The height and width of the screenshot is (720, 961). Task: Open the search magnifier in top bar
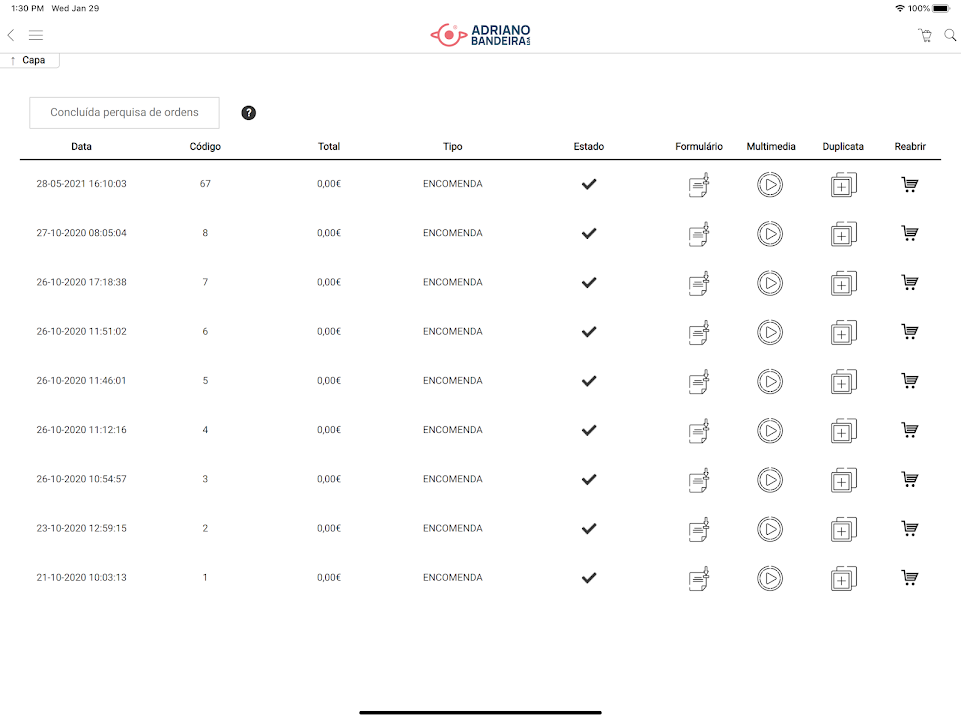950,35
